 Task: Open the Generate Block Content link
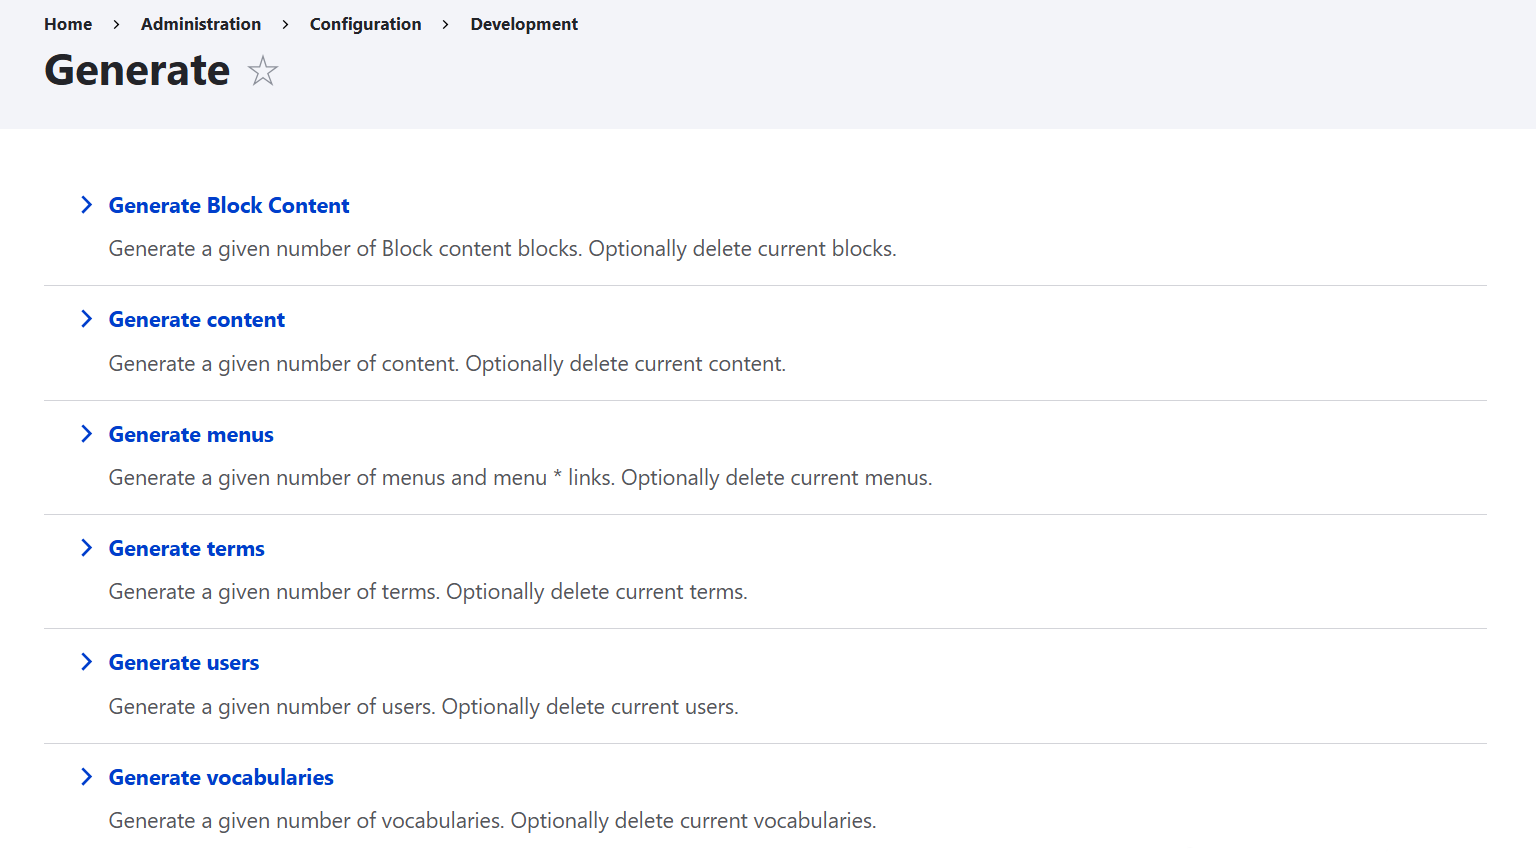(x=228, y=205)
